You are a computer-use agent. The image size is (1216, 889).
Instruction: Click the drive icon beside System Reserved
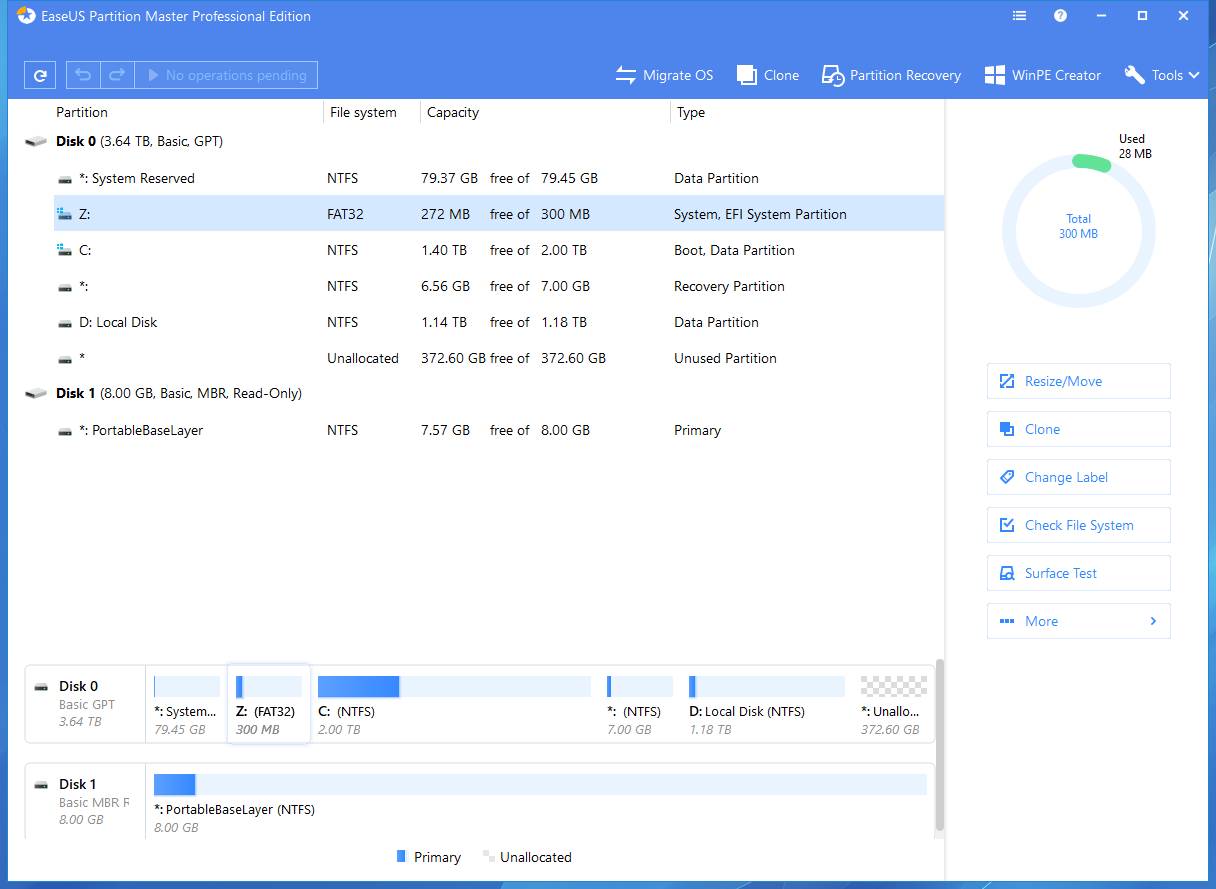tap(65, 179)
